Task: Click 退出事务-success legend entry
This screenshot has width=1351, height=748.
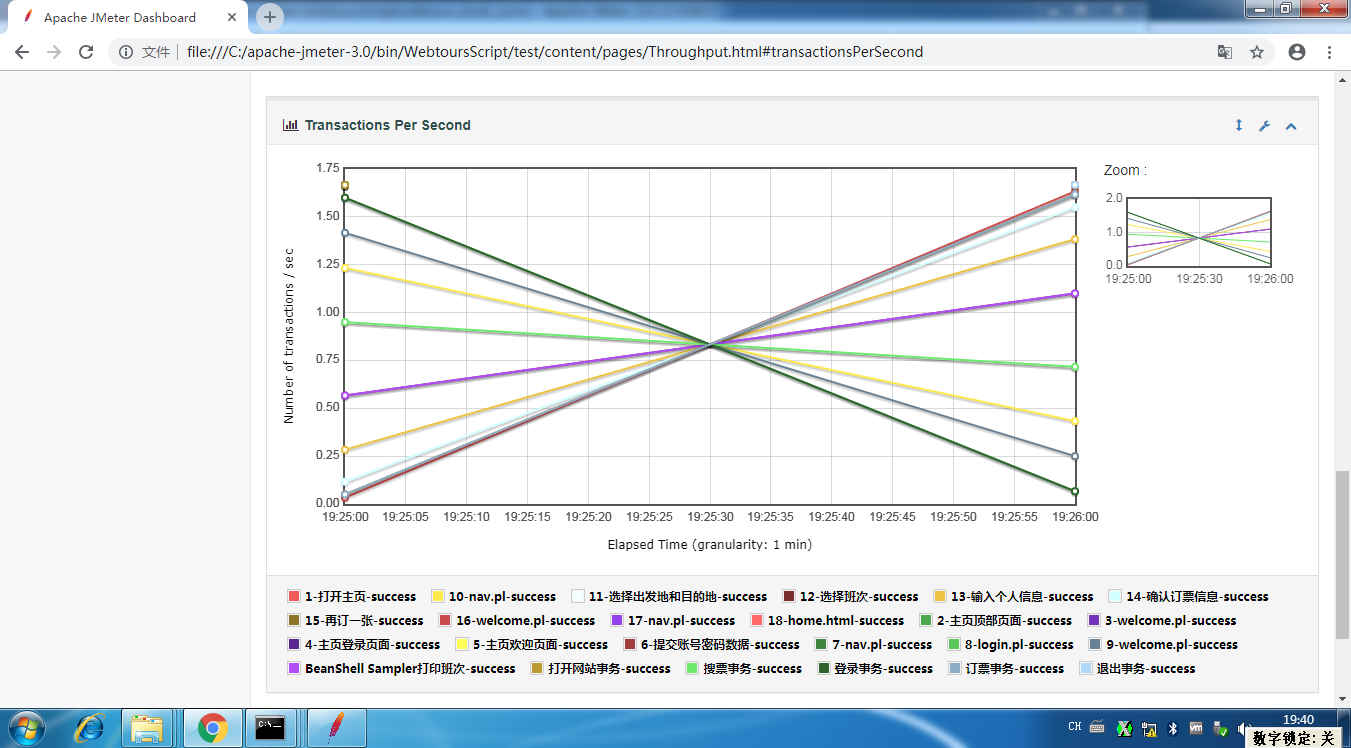Action: [1137, 669]
